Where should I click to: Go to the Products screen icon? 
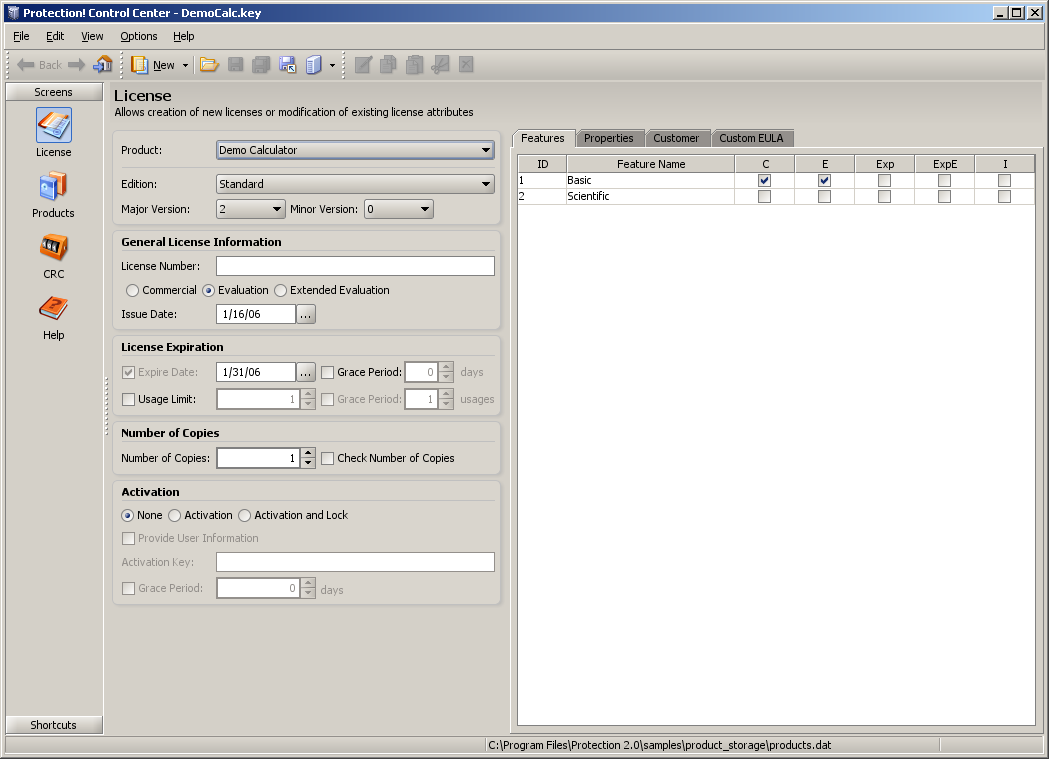53,187
